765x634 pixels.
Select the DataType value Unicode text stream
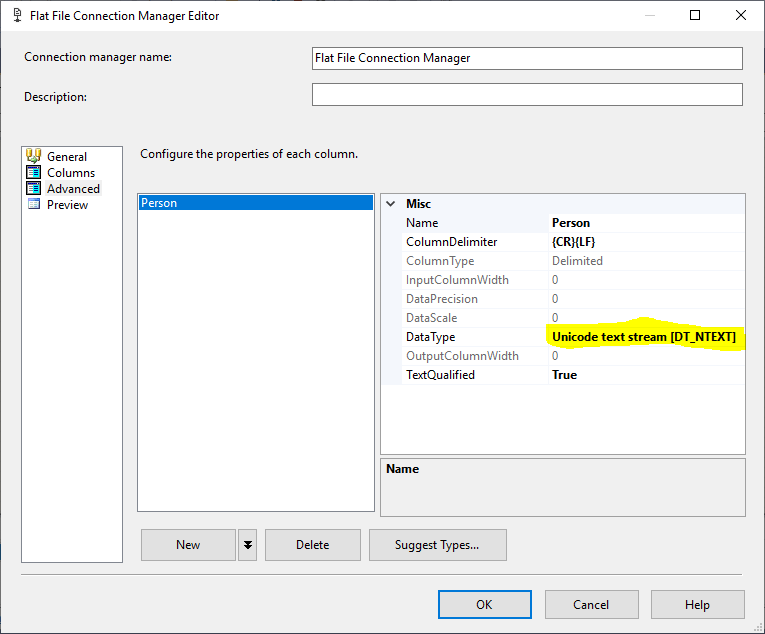(644, 337)
